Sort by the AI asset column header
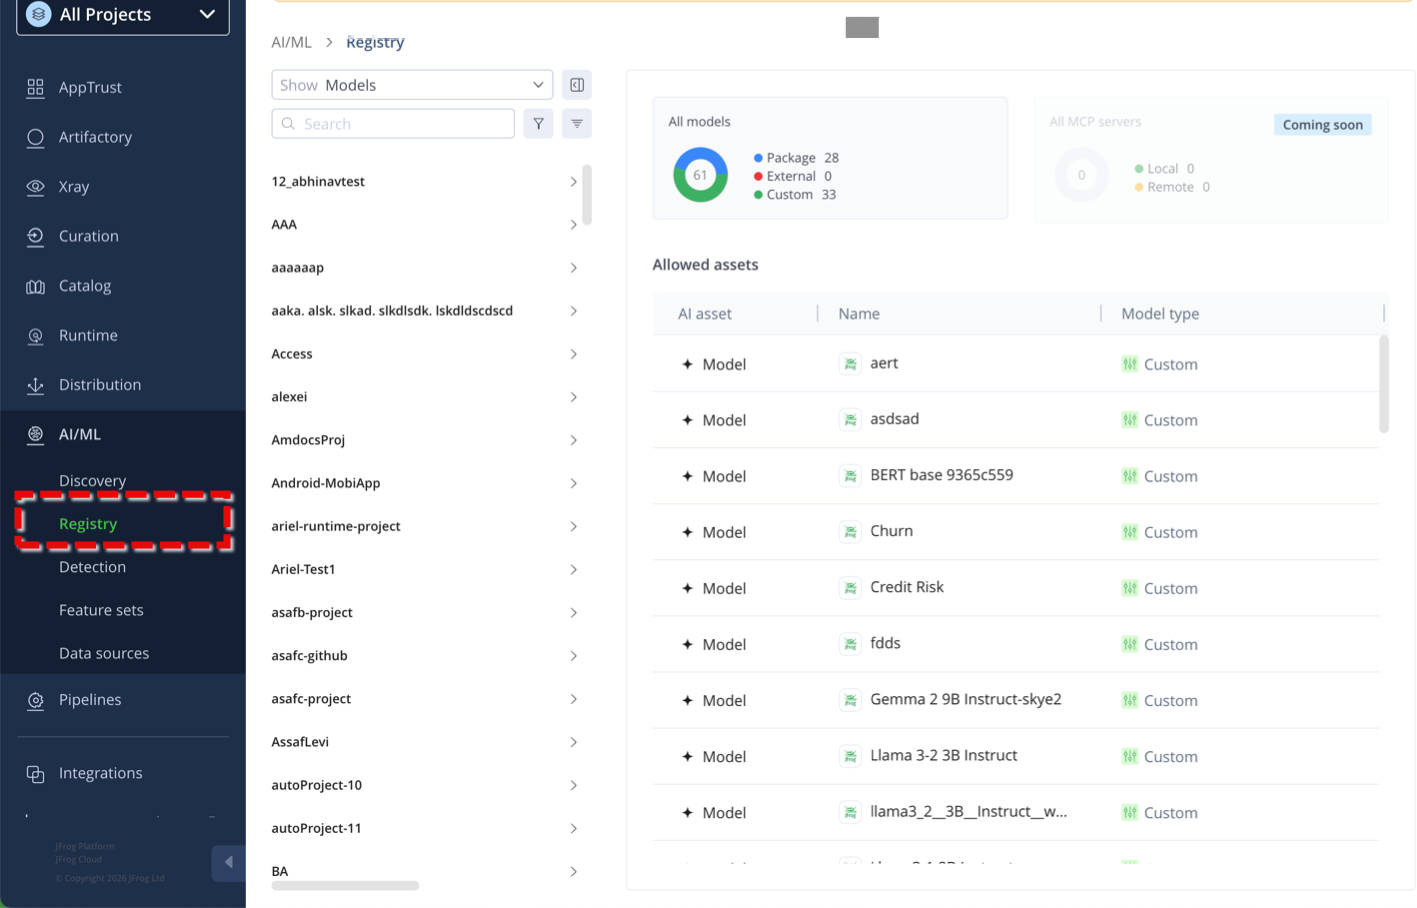Screen dimensions: 1417x908 [705, 314]
